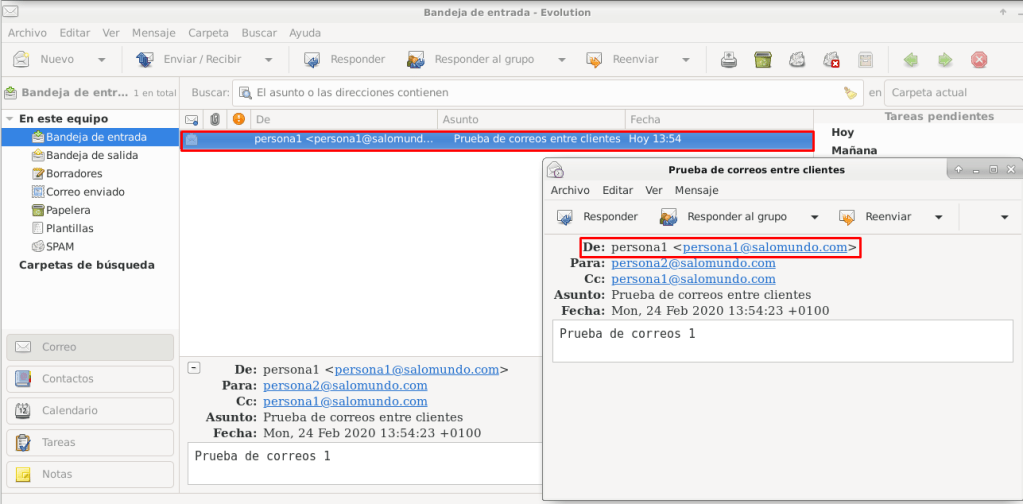
Task: Click the not-junk icon with red X
Action: click(831, 60)
